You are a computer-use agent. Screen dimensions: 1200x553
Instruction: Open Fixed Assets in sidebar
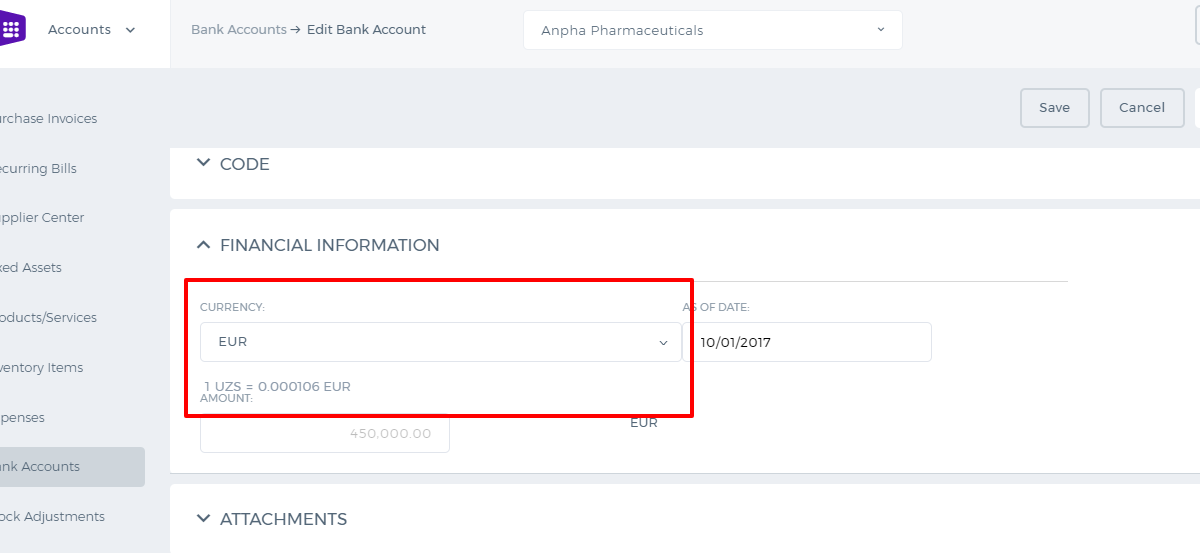pyautogui.click(x=30, y=267)
